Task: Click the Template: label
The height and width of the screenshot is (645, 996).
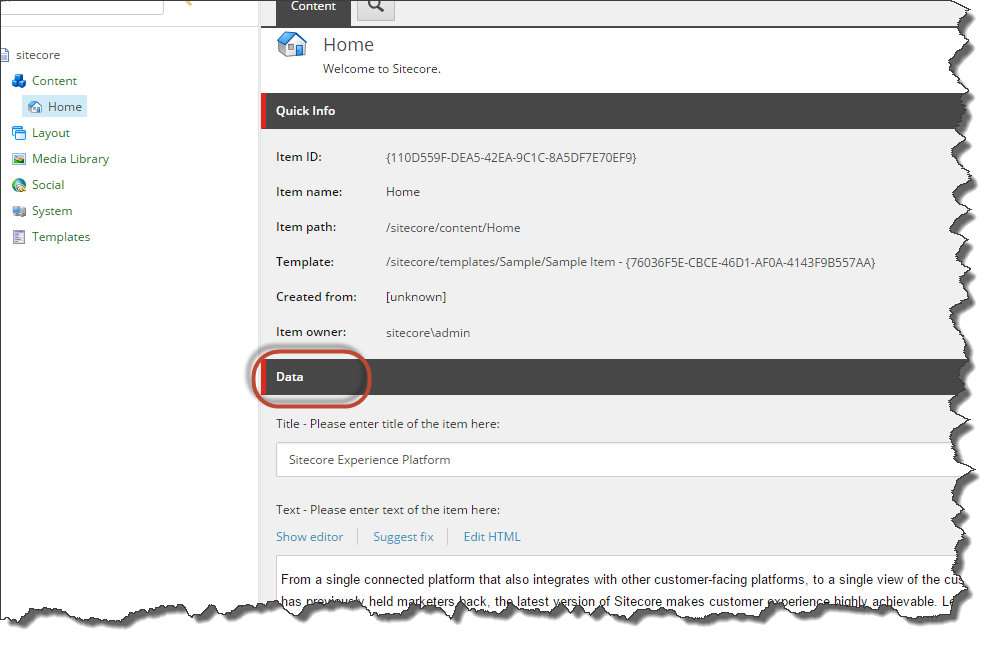Action: 305,262
